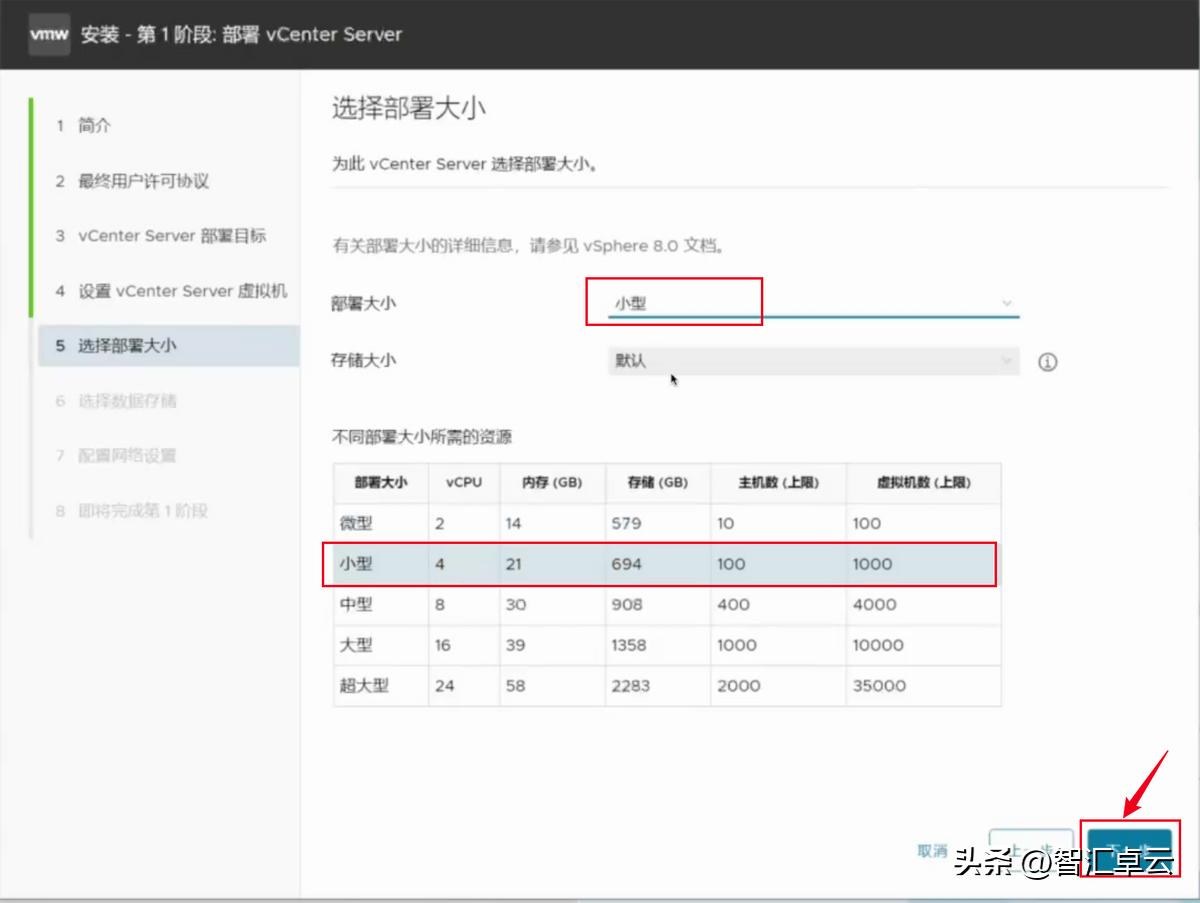This screenshot has width=1200, height=903.
Task: Click the 内存 (GB) column header
Action: point(552,482)
